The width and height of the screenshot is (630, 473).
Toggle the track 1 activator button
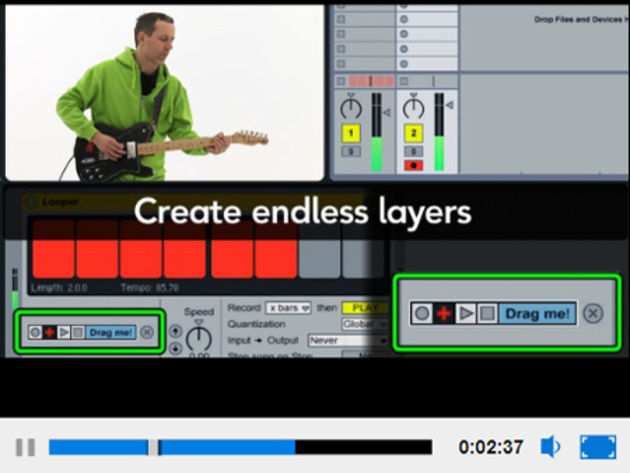[351, 133]
